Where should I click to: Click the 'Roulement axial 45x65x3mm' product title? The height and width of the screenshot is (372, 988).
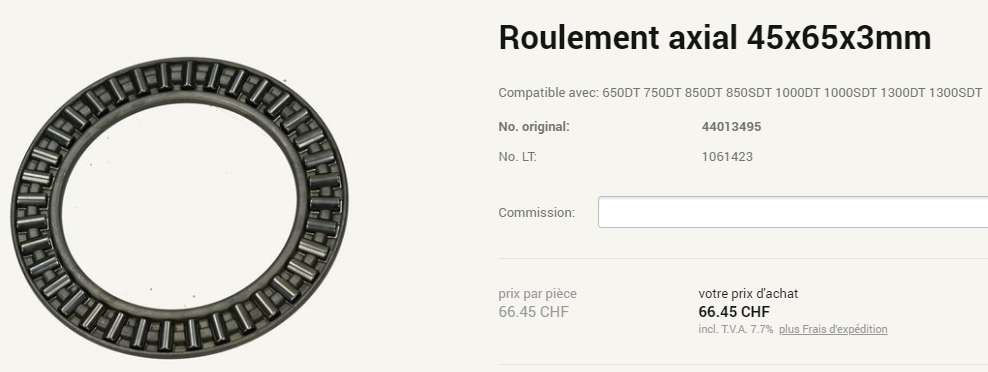point(715,38)
